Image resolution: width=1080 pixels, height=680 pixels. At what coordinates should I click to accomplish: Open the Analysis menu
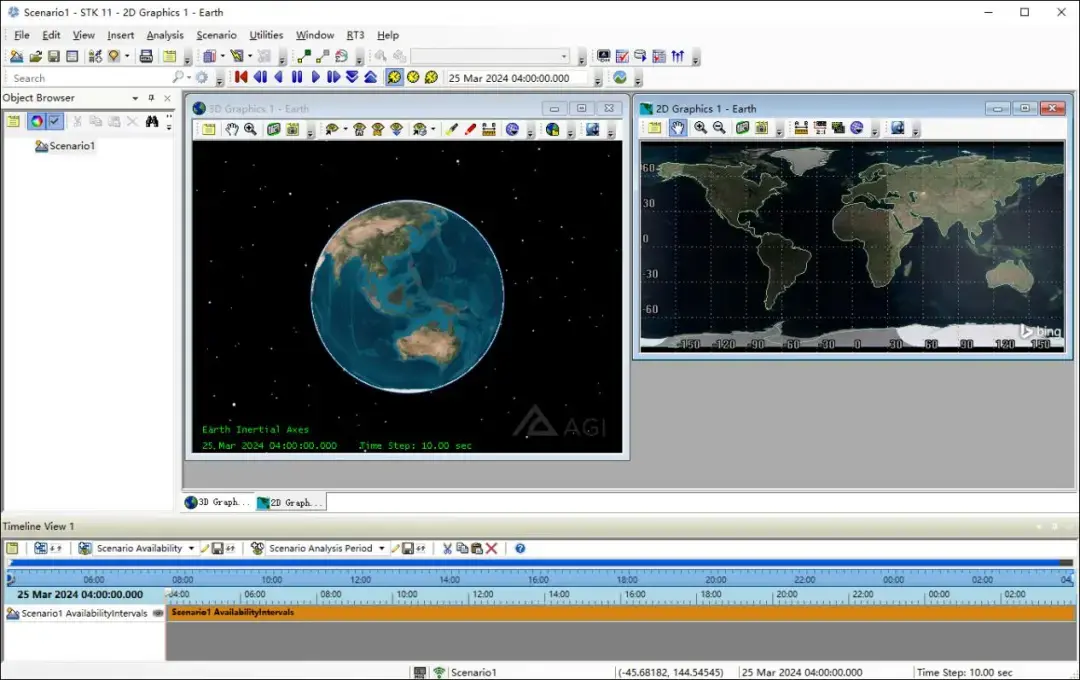coord(165,35)
